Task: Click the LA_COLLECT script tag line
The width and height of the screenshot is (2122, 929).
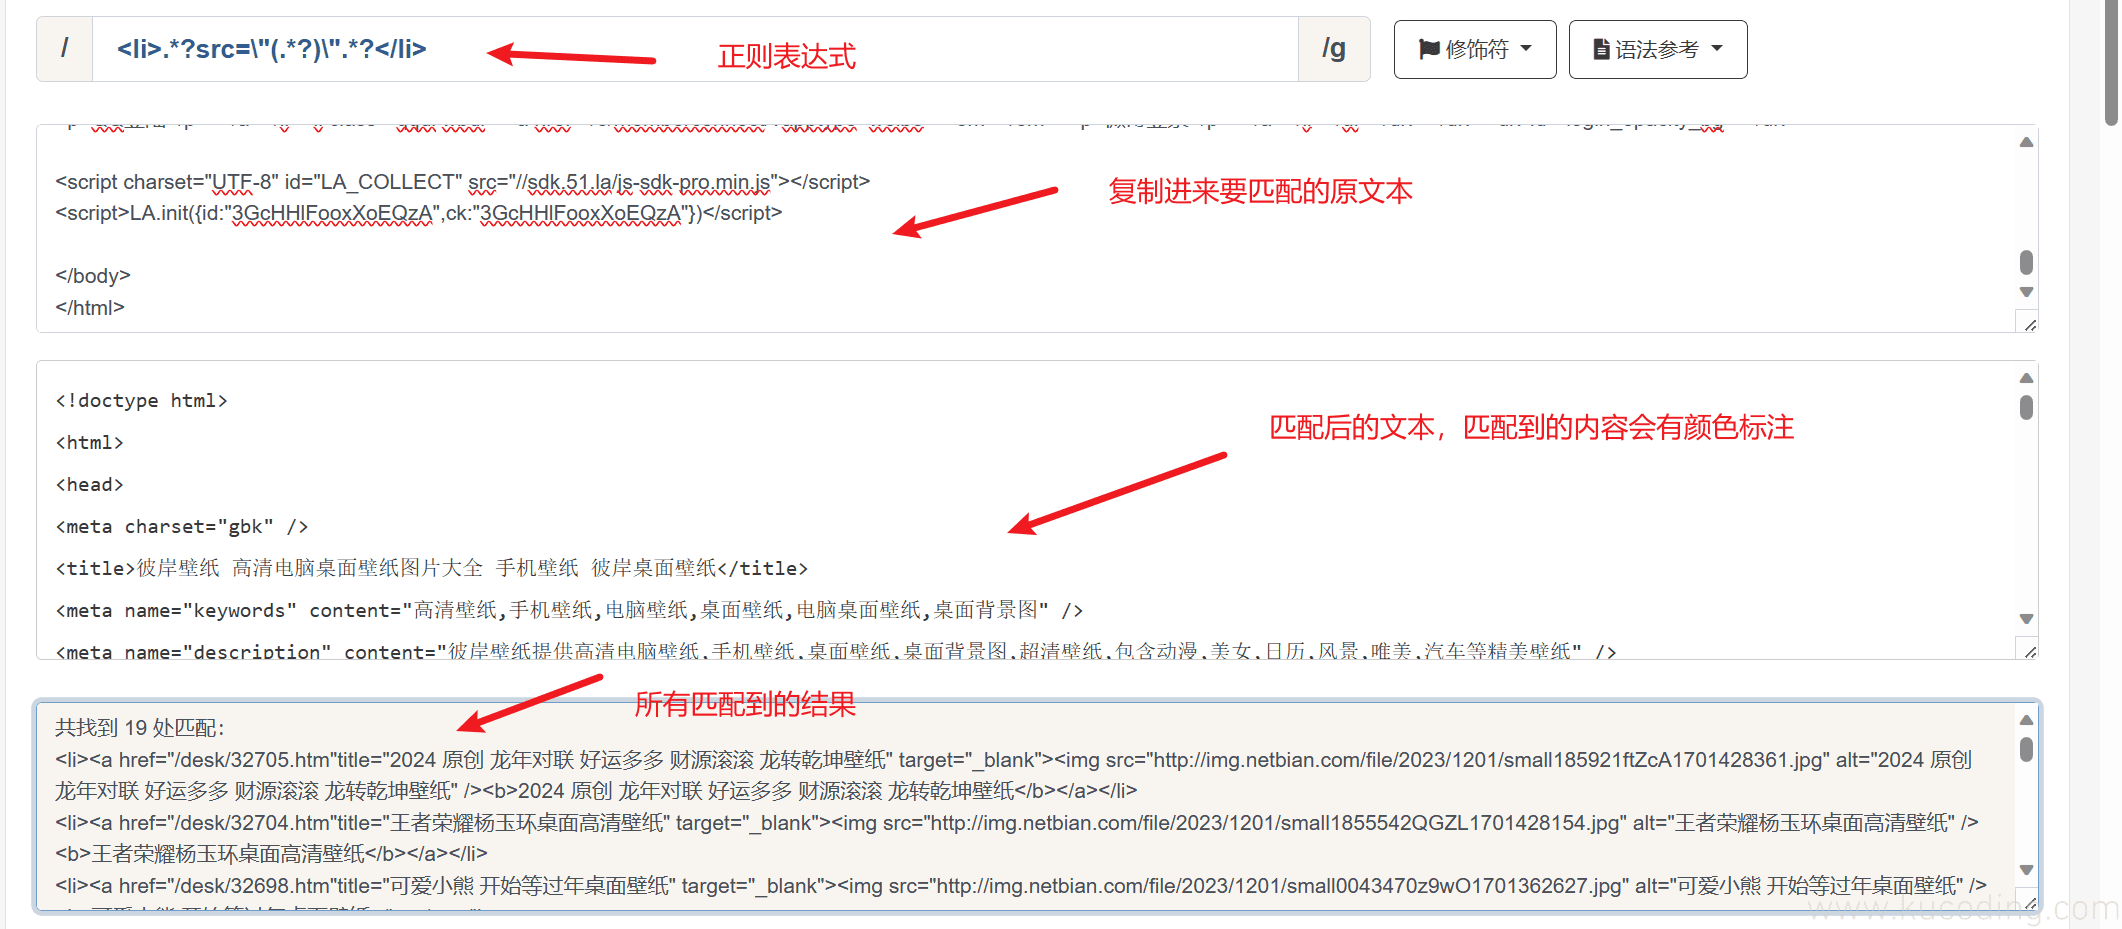Action: tap(463, 182)
